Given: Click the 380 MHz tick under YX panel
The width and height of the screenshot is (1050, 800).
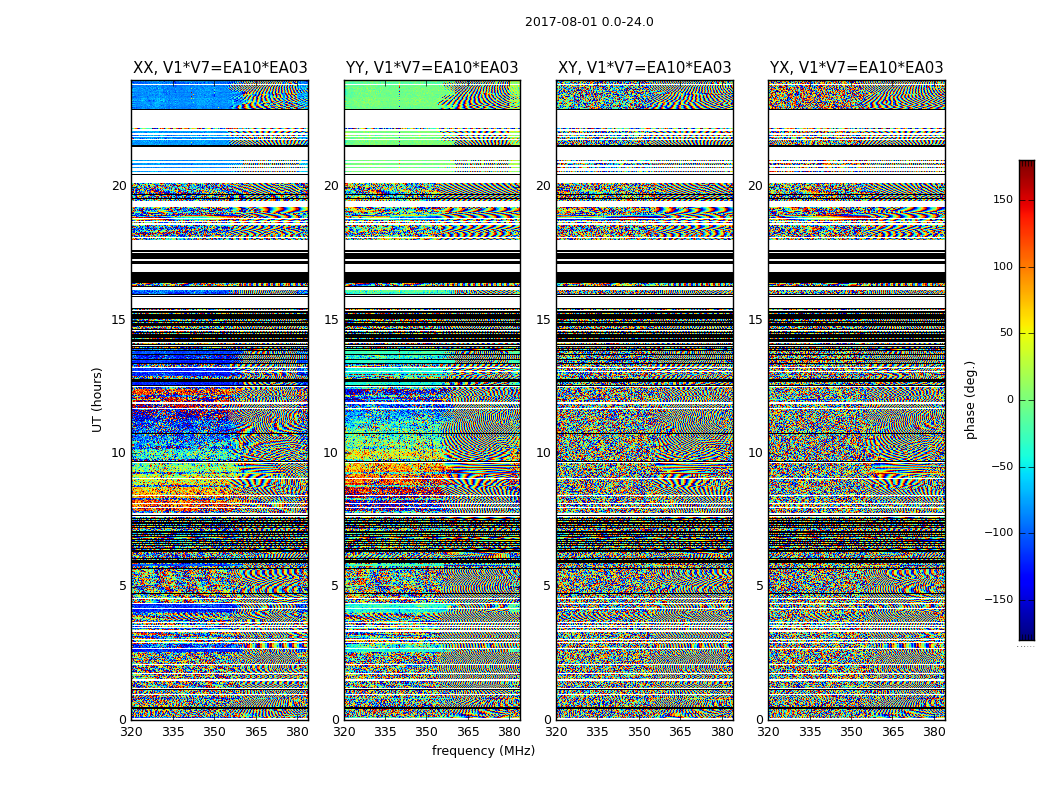Looking at the screenshot, I should (934, 732).
